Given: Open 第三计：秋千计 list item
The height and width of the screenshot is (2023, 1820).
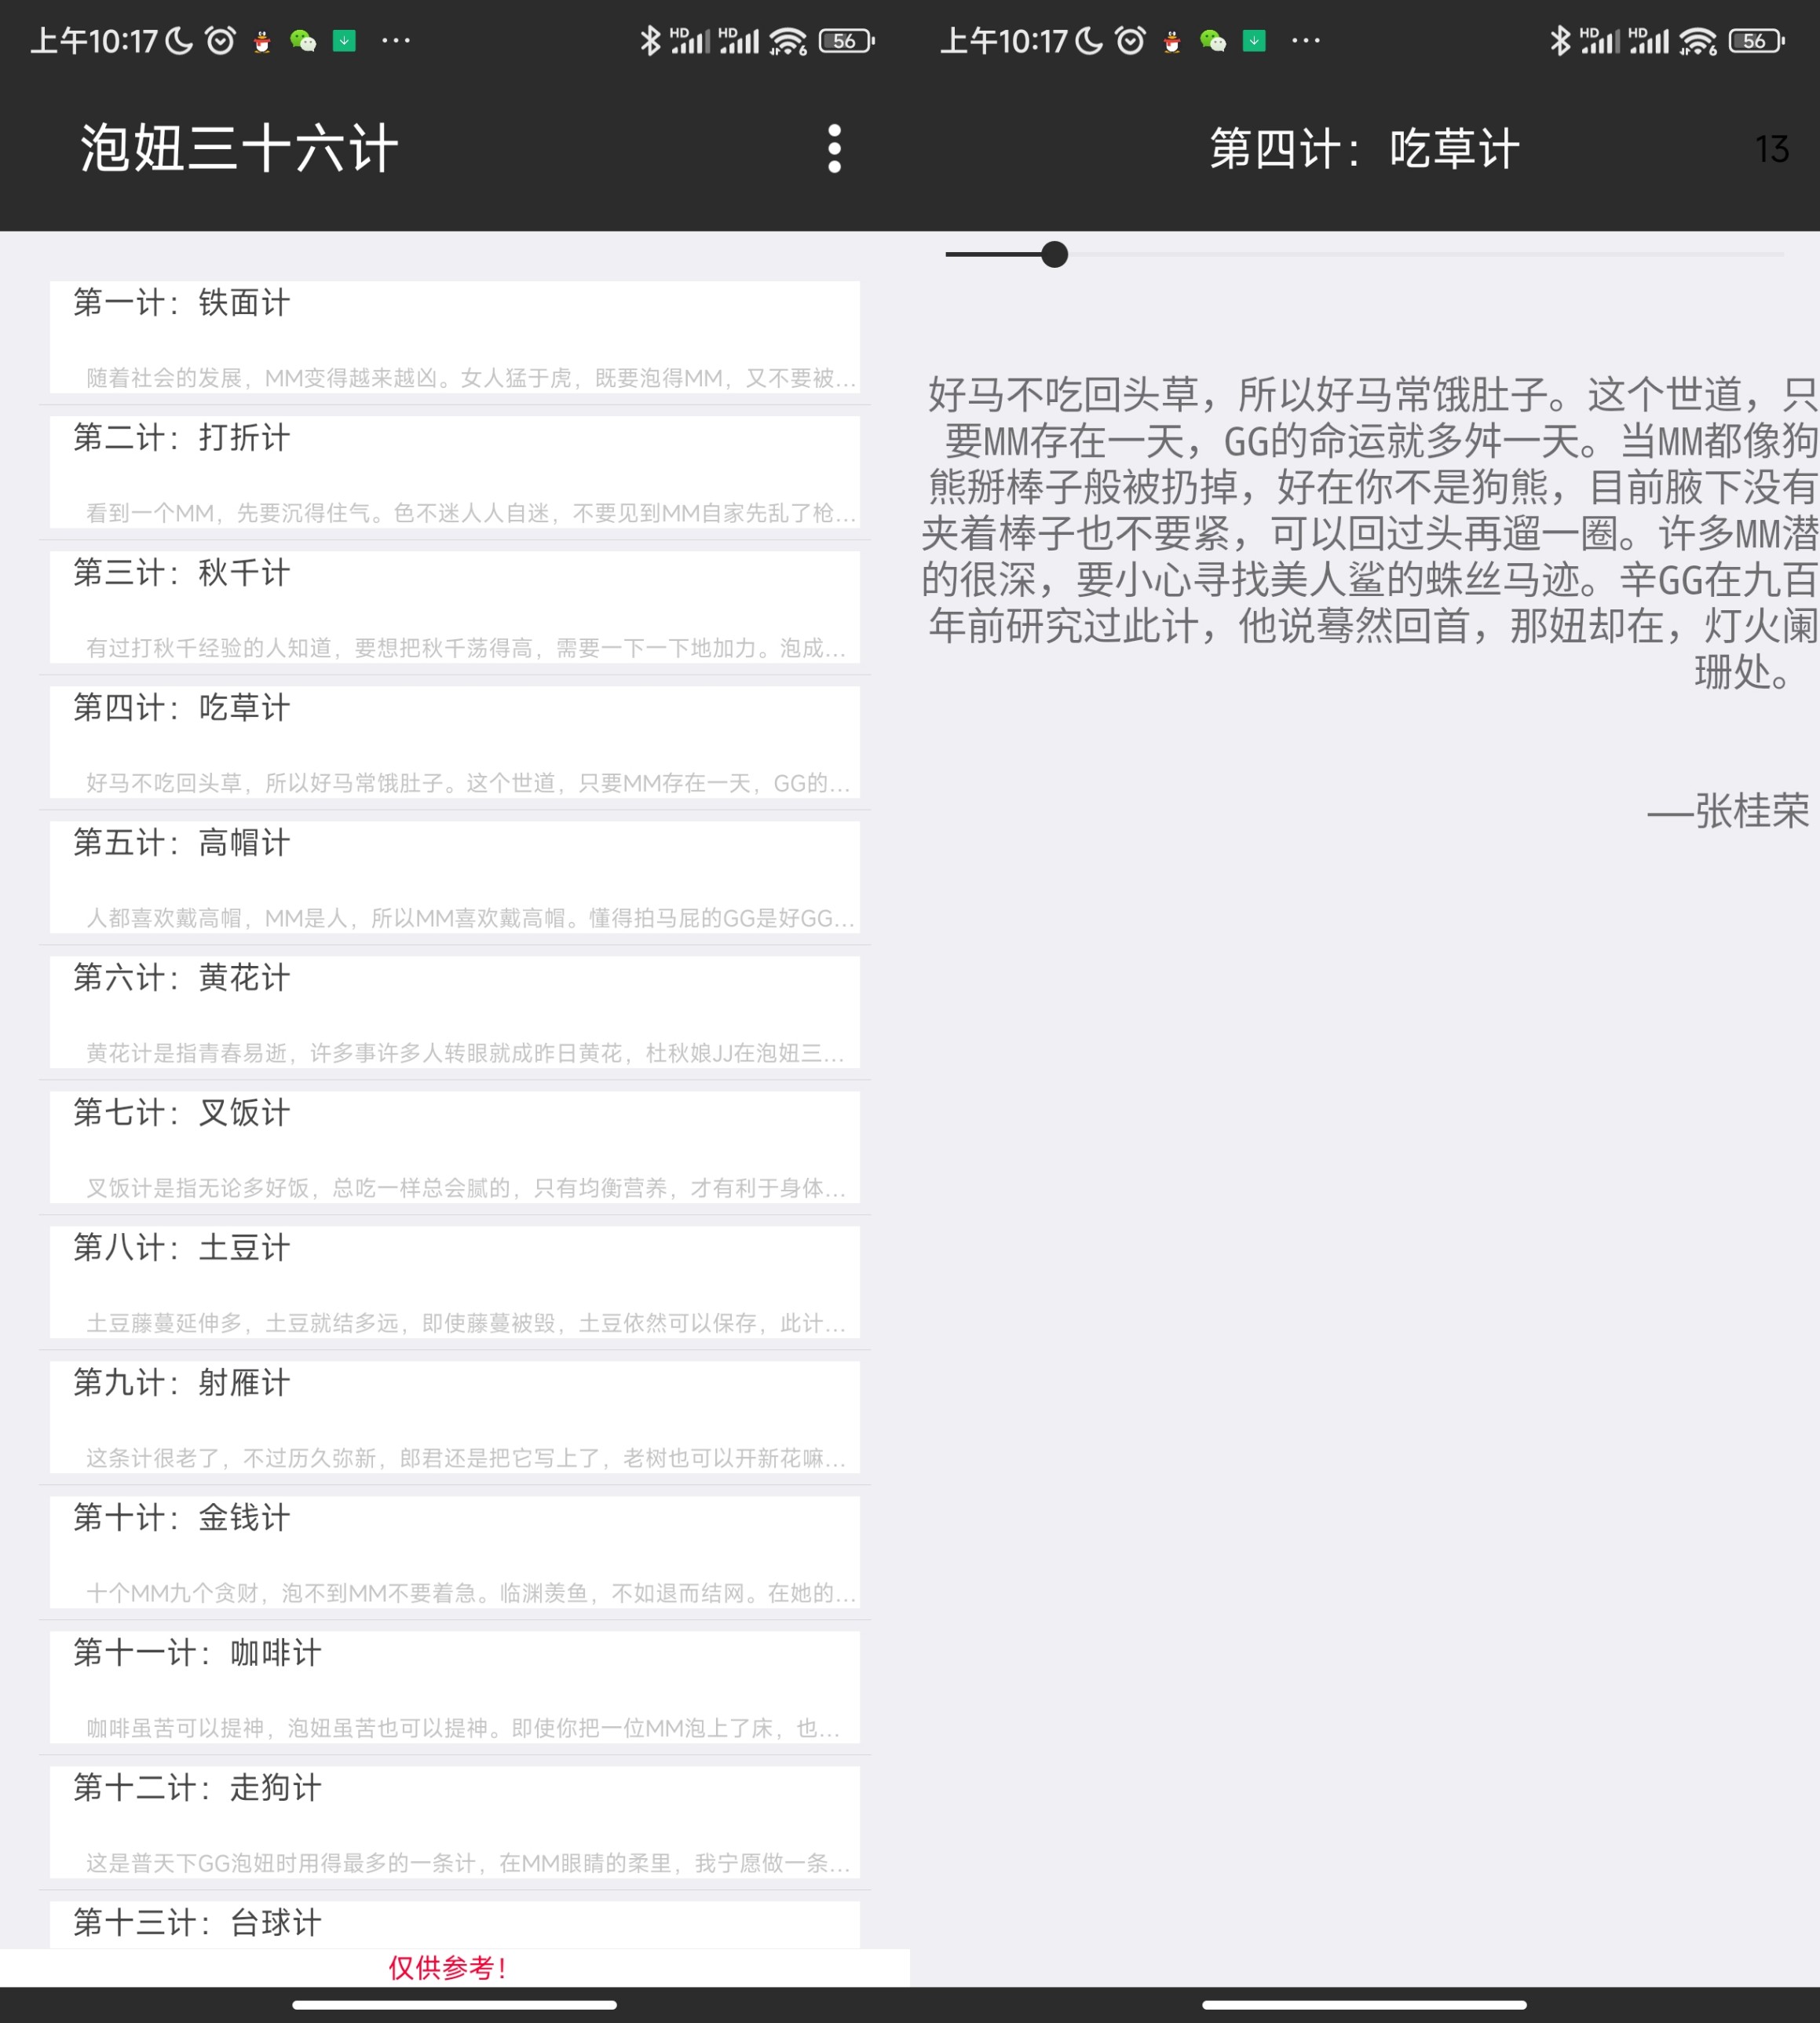Looking at the screenshot, I should (455, 607).
